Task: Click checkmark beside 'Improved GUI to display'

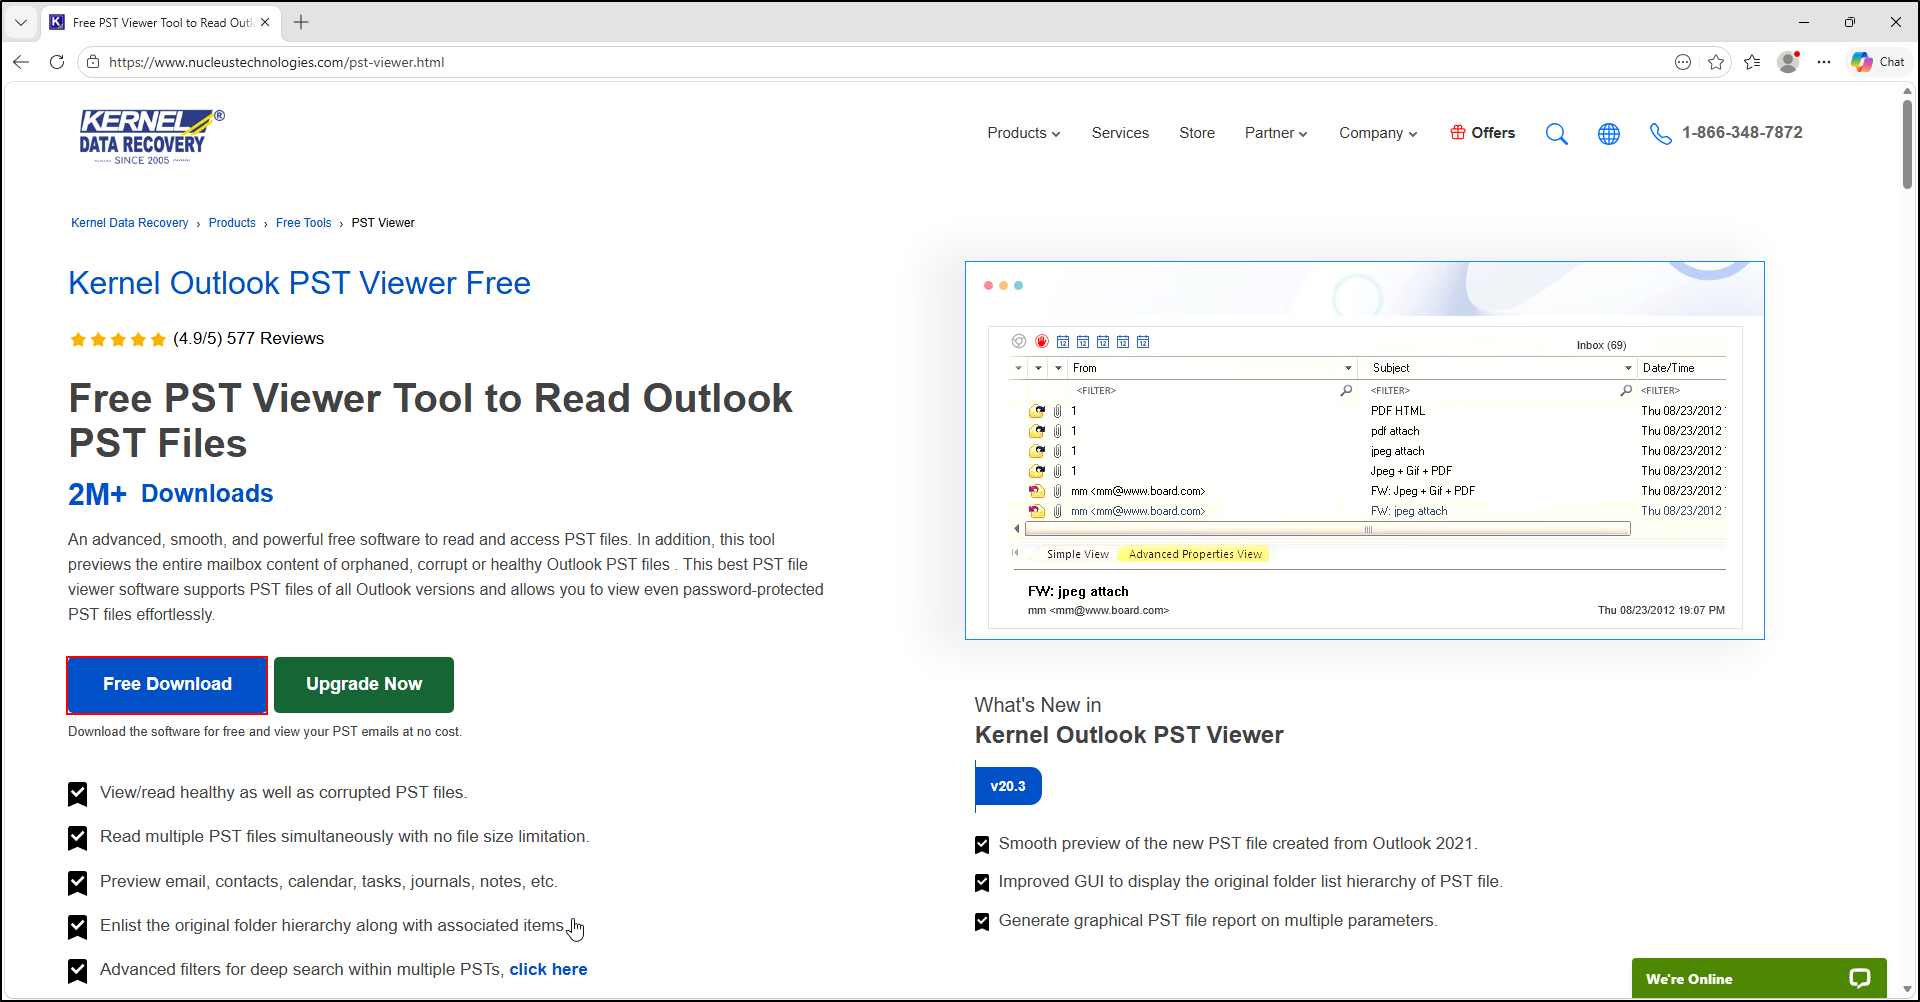Action: (982, 883)
